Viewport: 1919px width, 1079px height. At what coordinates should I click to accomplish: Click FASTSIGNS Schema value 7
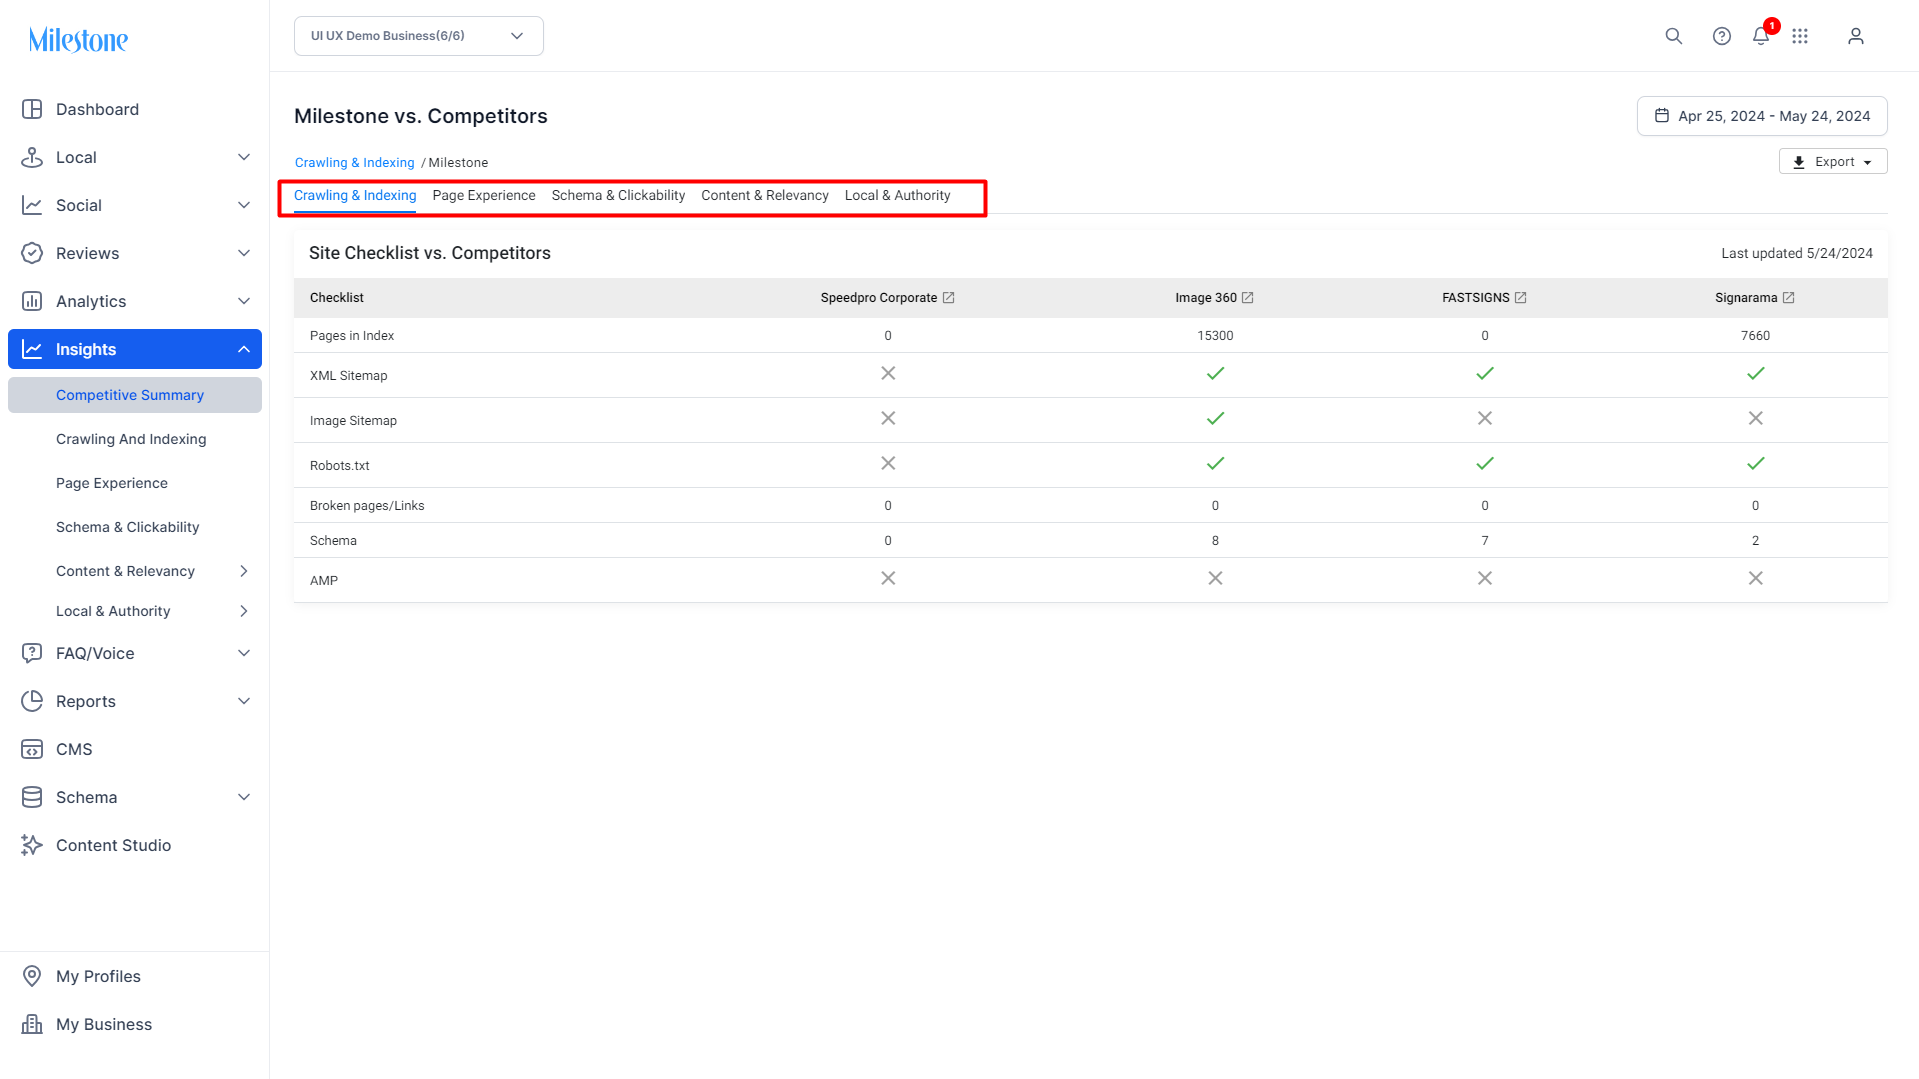point(1485,541)
